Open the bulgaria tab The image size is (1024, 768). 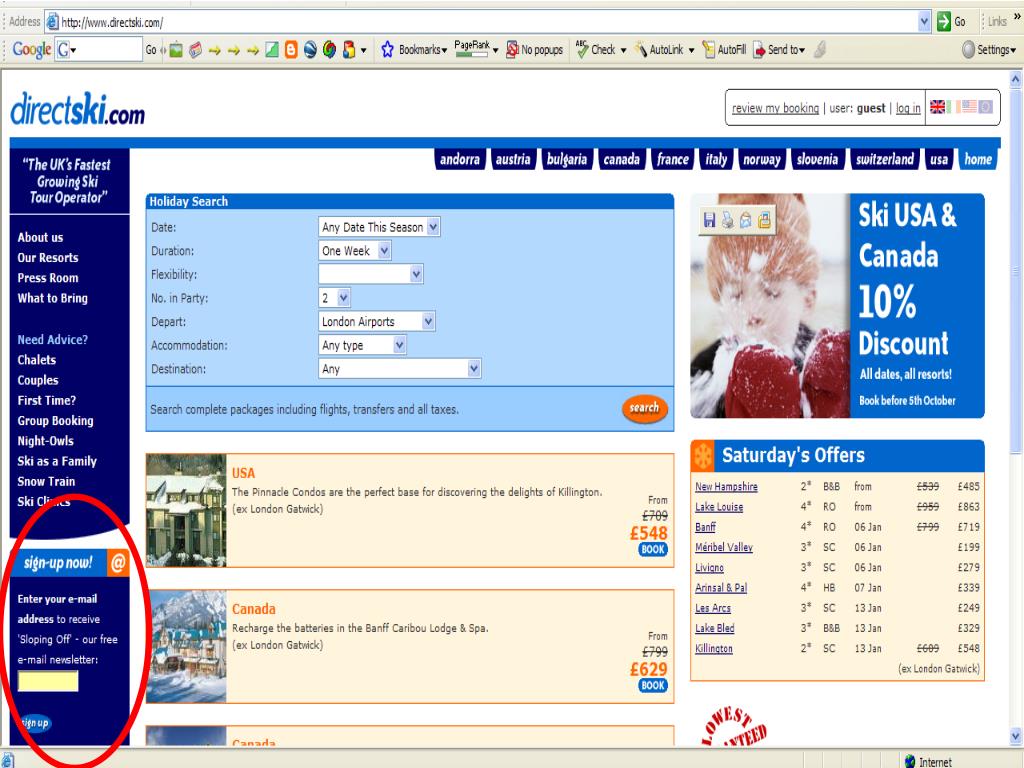coord(567,159)
